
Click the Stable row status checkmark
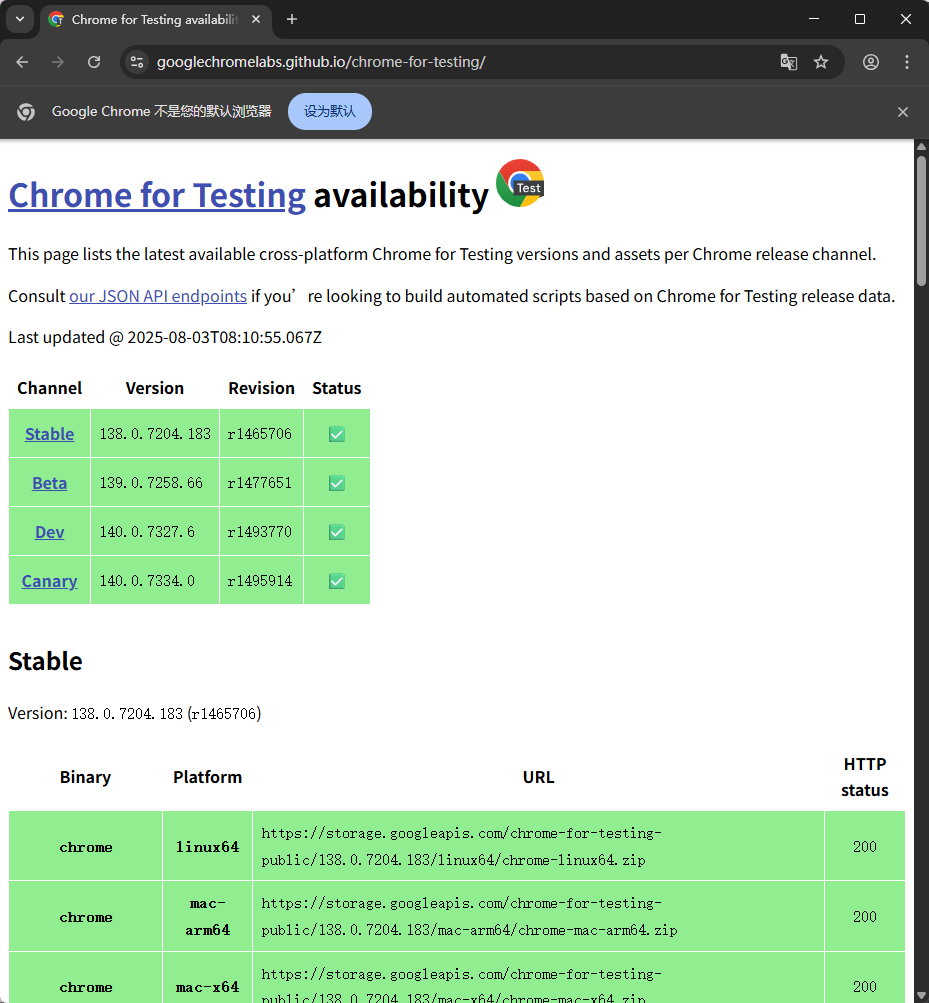(x=337, y=434)
